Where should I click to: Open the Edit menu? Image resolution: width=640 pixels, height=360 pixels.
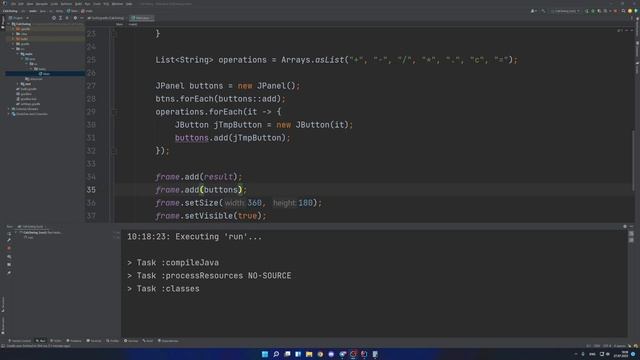coord(21,4)
